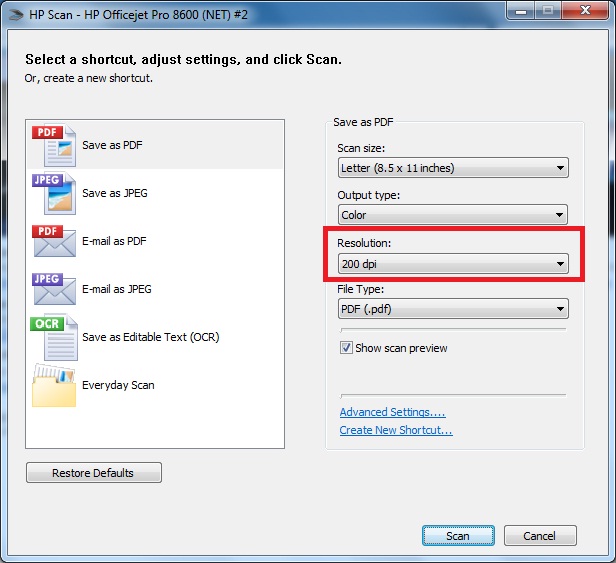Select the Save as JPEG shortcut label
Viewport: 616px width, 563px height.
click(115, 193)
